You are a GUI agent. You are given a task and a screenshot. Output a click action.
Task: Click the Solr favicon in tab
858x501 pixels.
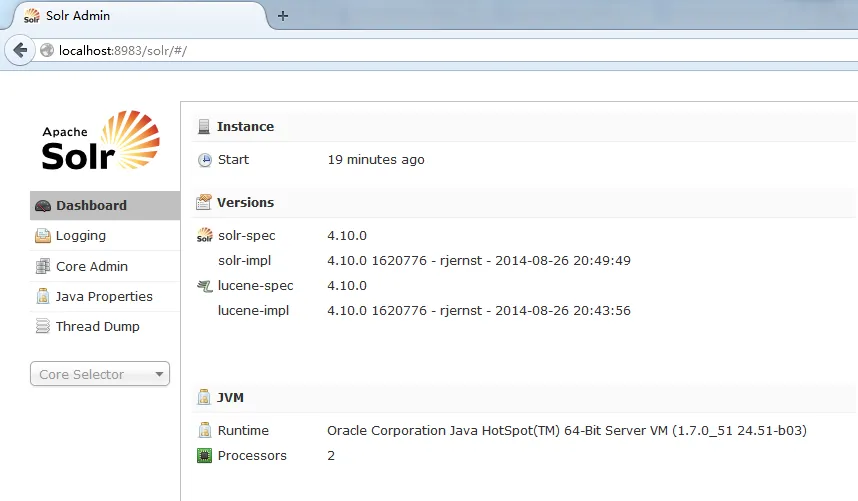click(31, 16)
